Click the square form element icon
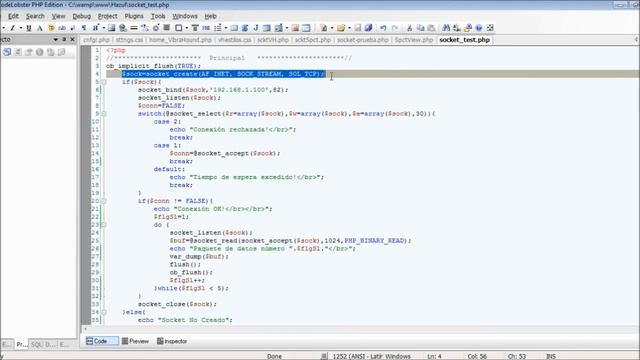This screenshot has width=640, height=360. pyautogui.click(x=178, y=28)
